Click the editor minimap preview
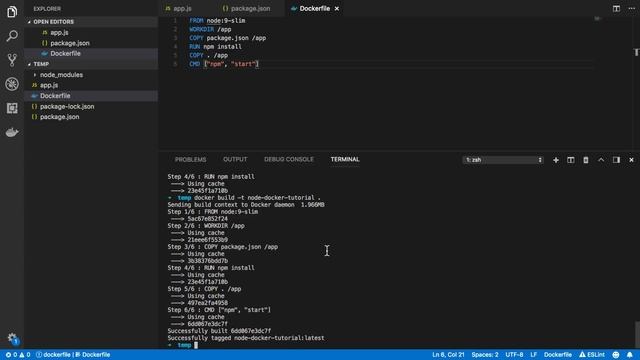The height and width of the screenshot is (360, 640). pyautogui.click(x=598, y=18)
